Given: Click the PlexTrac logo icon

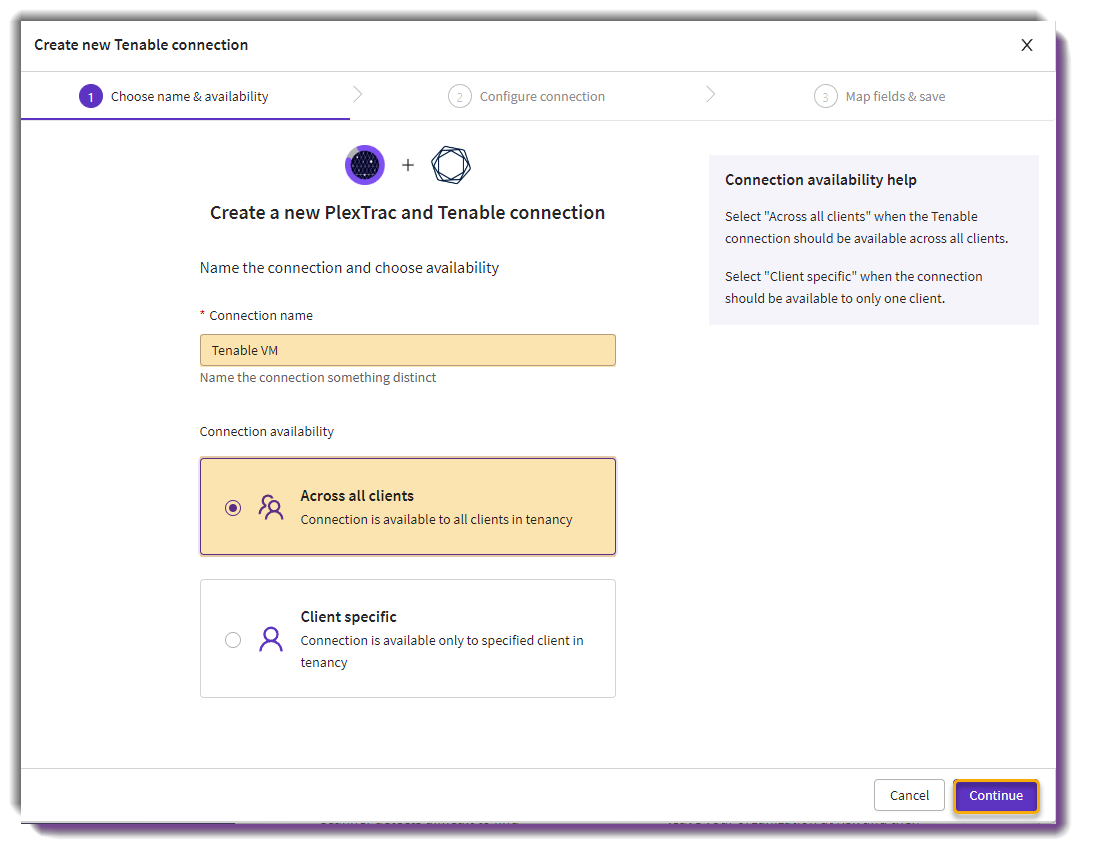Looking at the screenshot, I should [365, 165].
